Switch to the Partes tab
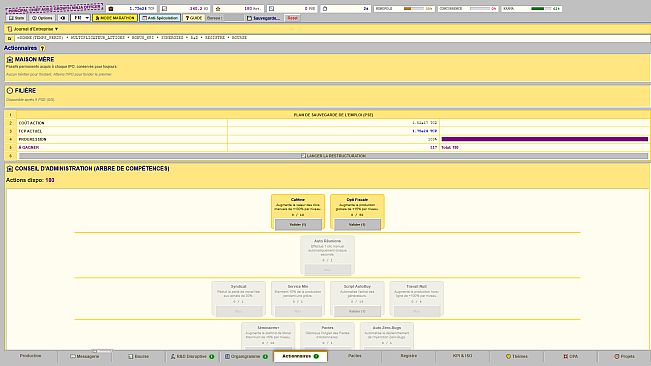The width and height of the screenshot is (651, 366). [355, 356]
